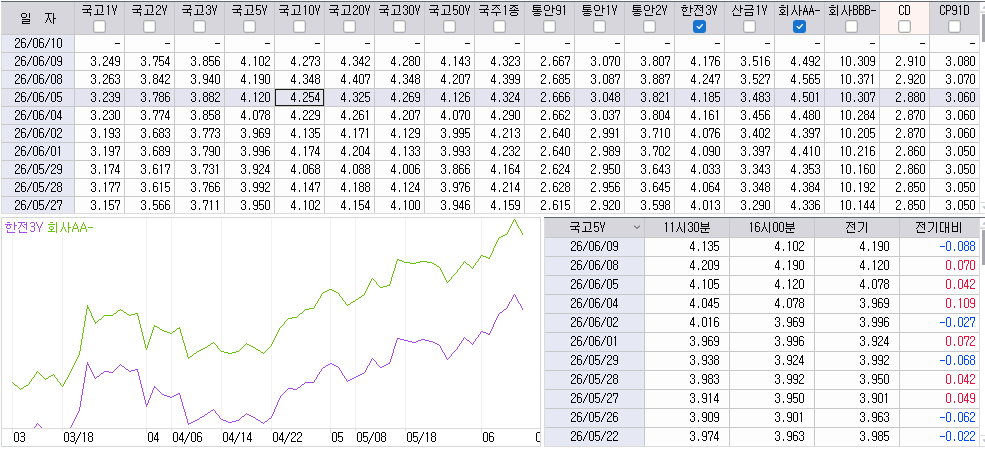Tick the 국주1종 checkbox
985x449 pixels.
coord(499,26)
